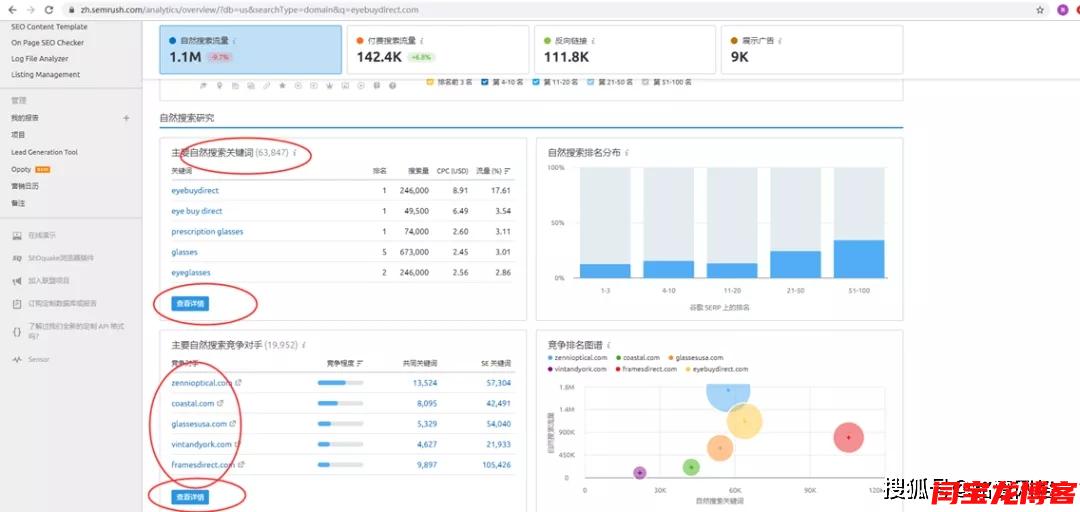Click the red framesdirect.com bubble in chart

(x=848, y=437)
